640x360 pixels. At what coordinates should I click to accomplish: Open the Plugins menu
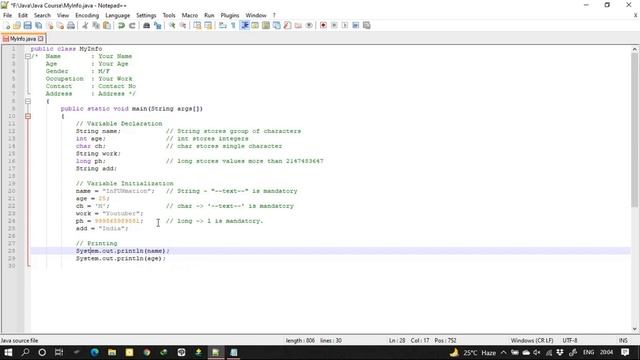coord(230,15)
